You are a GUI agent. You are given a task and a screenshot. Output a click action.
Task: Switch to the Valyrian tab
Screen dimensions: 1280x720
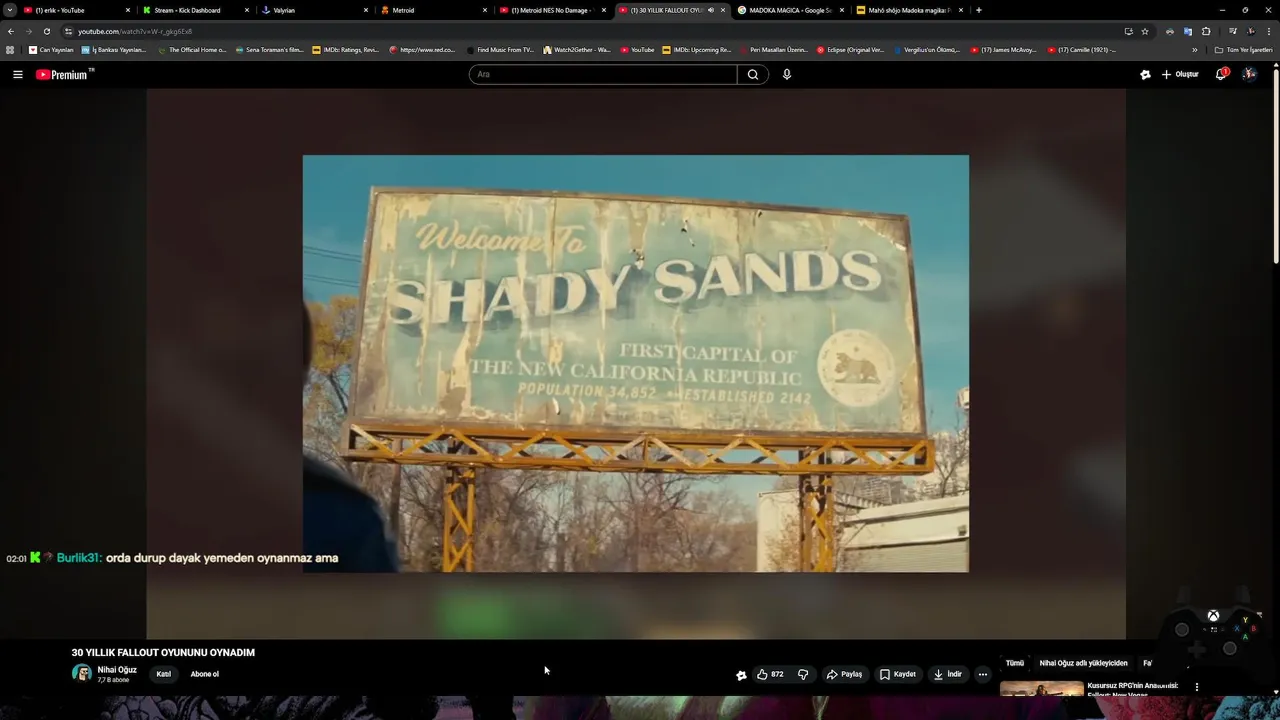(313, 10)
